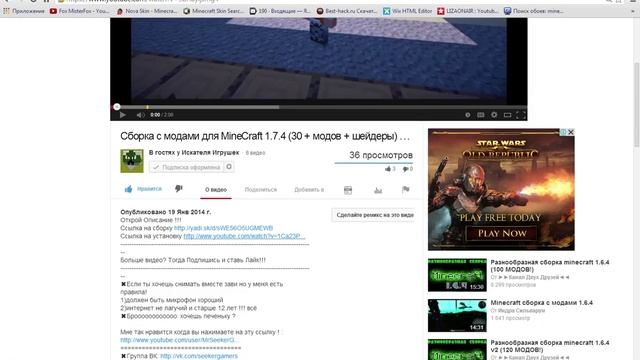Open the yadi.sk download link in the description
This screenshot has width=640, height=360.
tap(223, 228)
